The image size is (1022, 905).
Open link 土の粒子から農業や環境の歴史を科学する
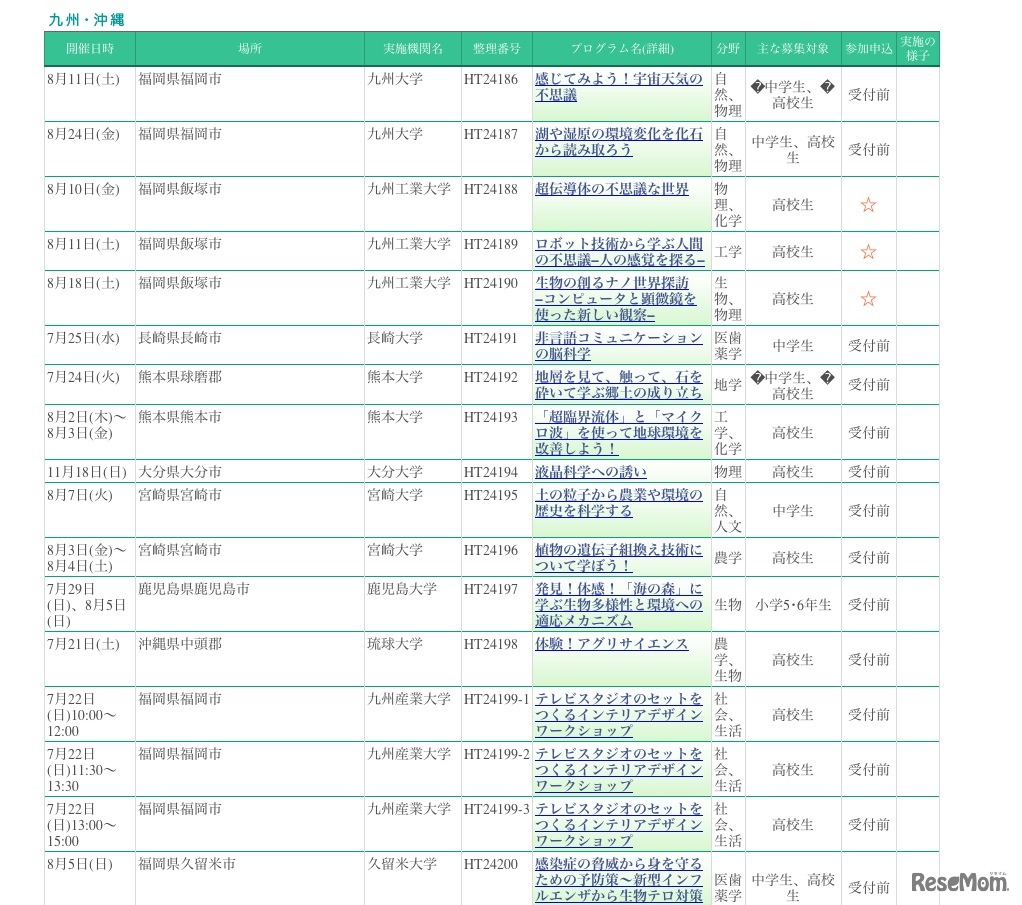point(618,503)
